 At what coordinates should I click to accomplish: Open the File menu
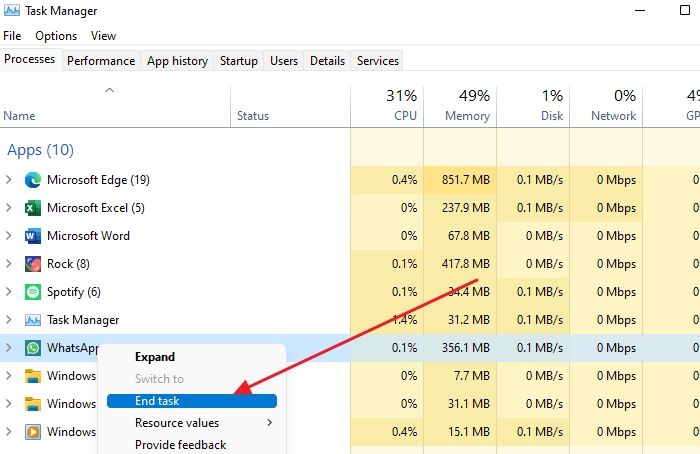[12, 36]
